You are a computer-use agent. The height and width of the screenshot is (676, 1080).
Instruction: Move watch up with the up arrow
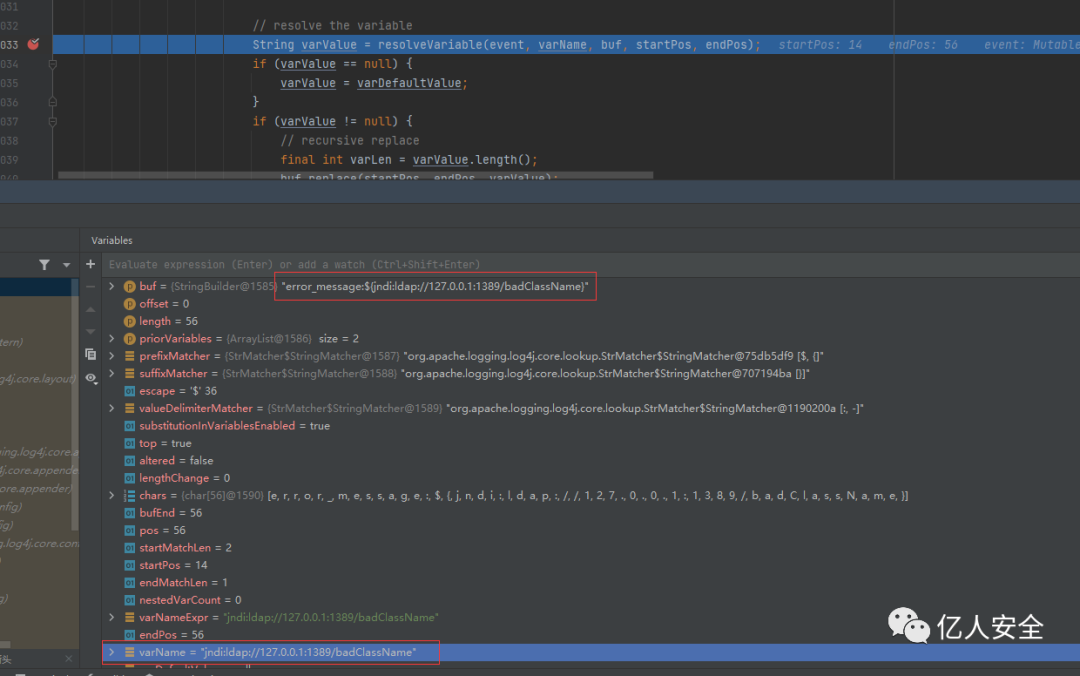[x=90, y=310]
